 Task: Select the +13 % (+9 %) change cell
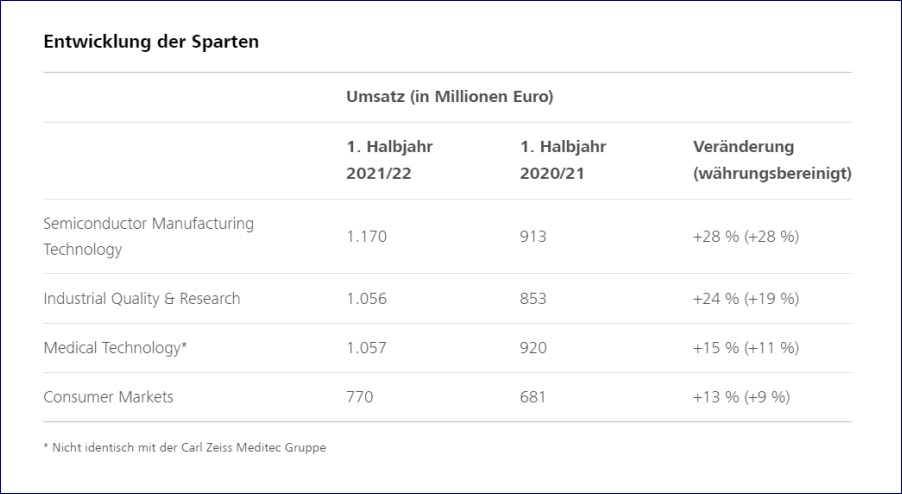pyautogui.click(x=741, y=397)
